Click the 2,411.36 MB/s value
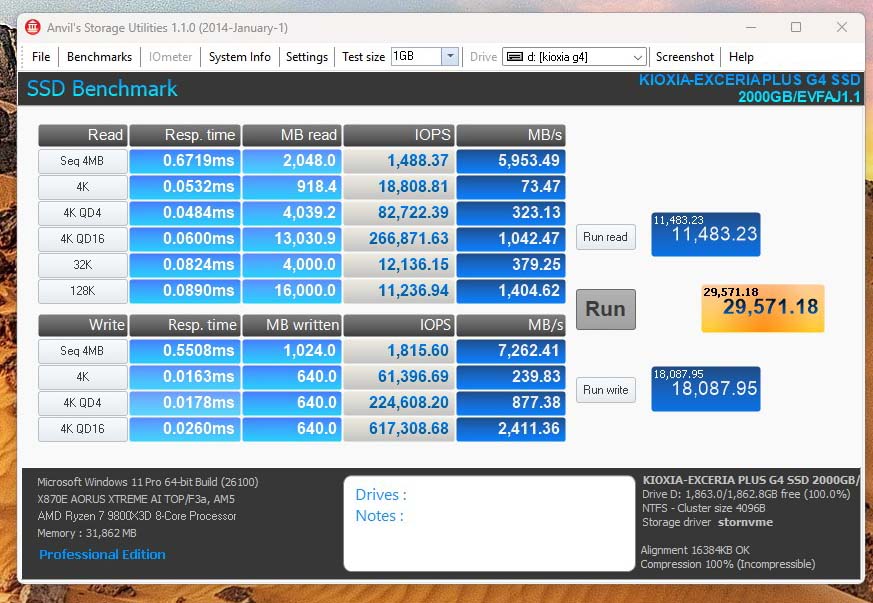Screen dimensions: 873x603 point(511,429)
